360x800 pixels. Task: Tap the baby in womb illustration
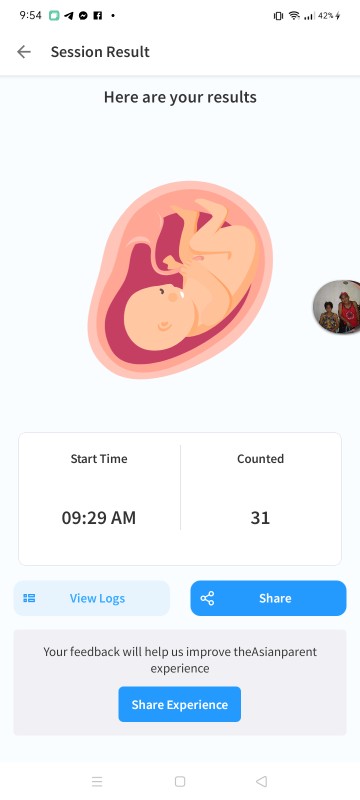click(x=179, y=280)
